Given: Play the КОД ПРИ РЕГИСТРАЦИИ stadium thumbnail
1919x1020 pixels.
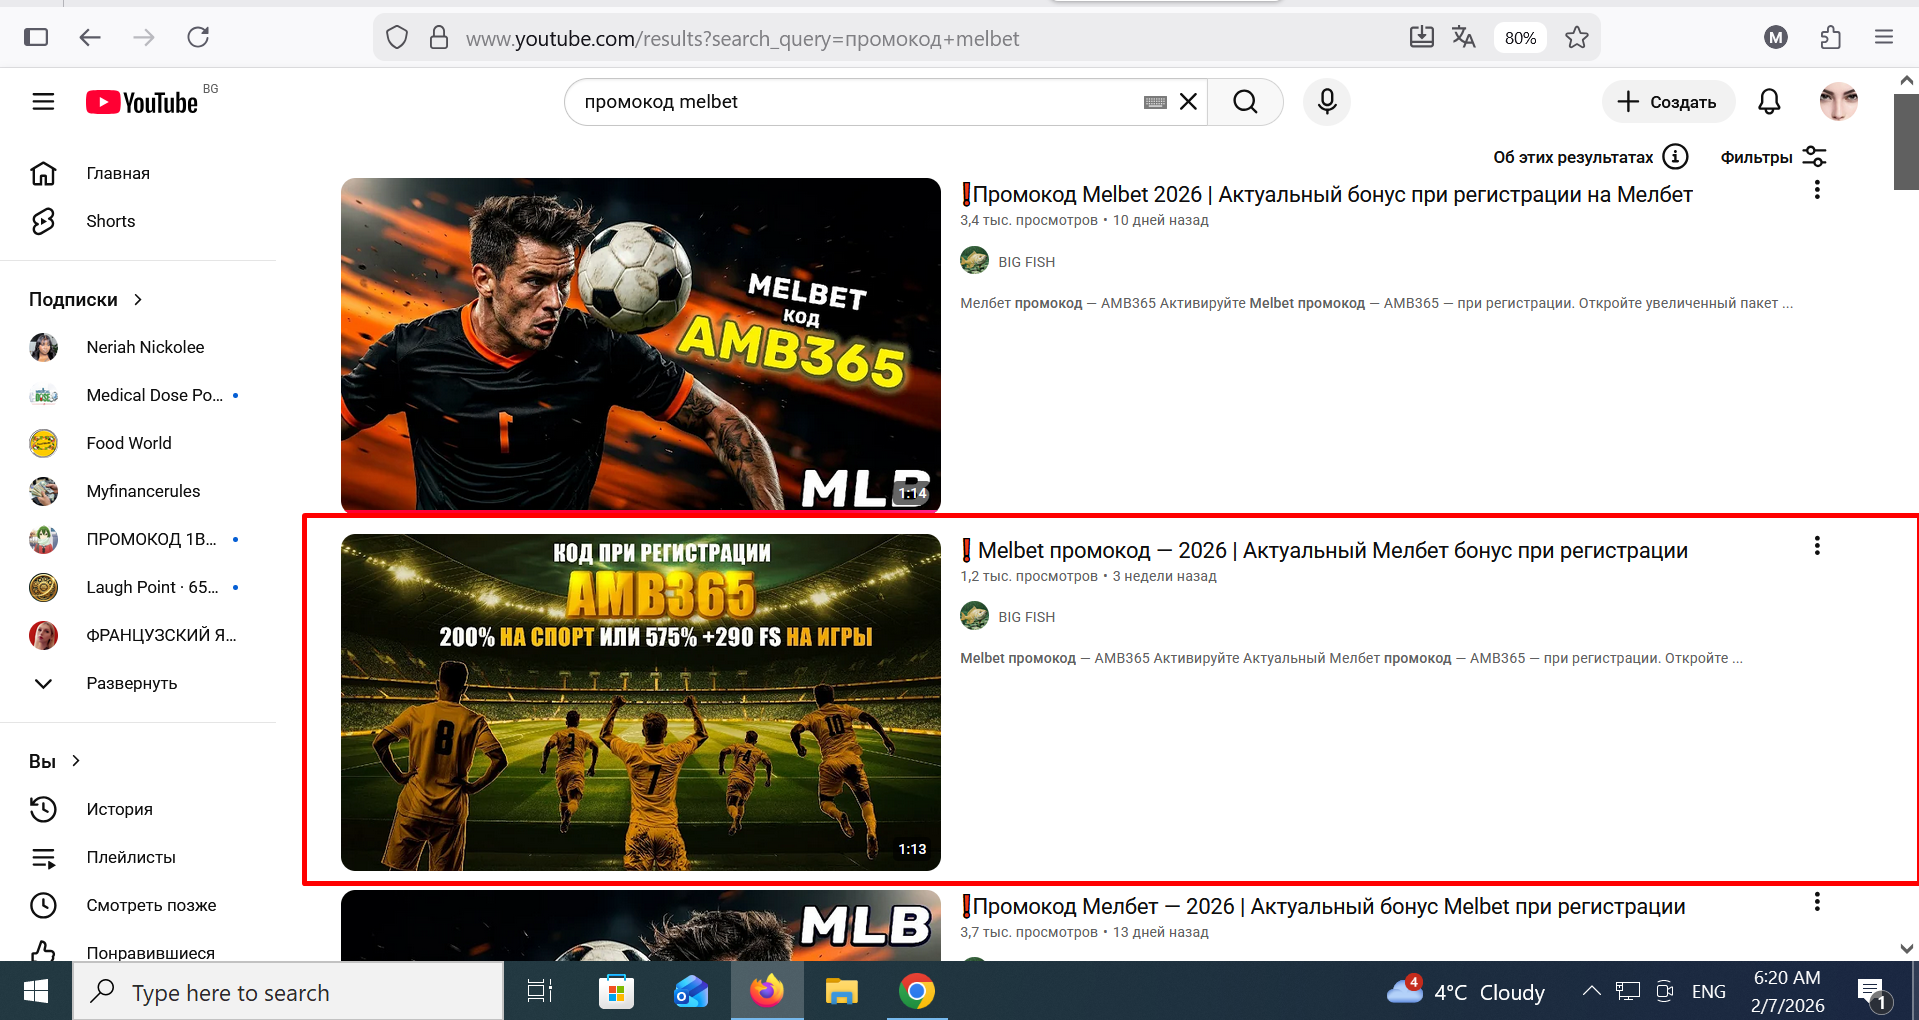Looking at the screenshot, I should pos(640,702).
